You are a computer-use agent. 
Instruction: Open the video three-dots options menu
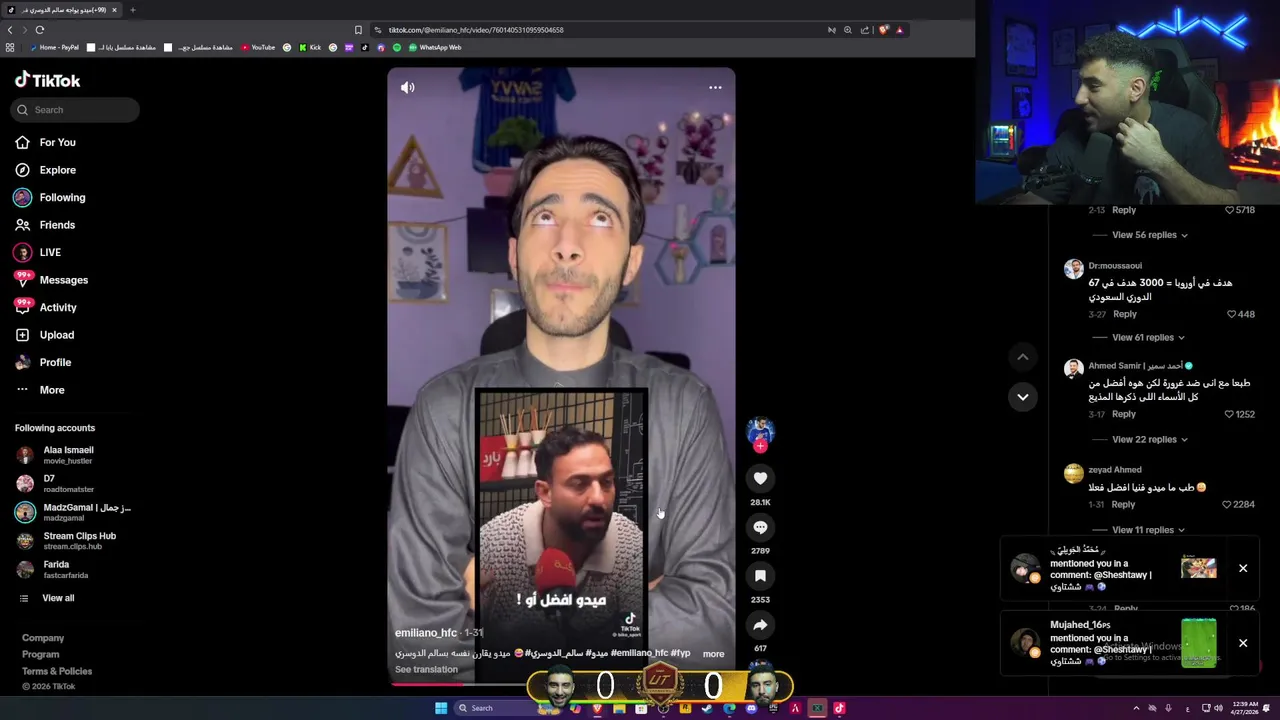click(x=715, y=88)
